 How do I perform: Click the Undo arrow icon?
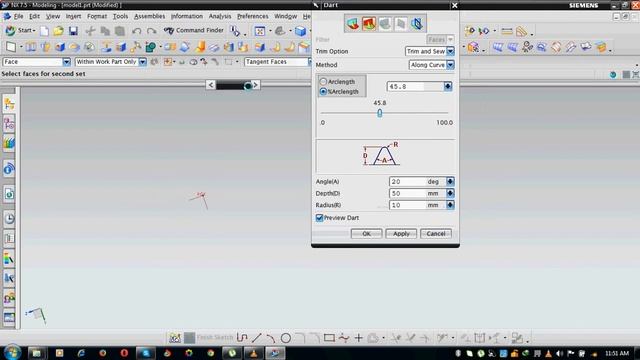(x=137, y=31)
